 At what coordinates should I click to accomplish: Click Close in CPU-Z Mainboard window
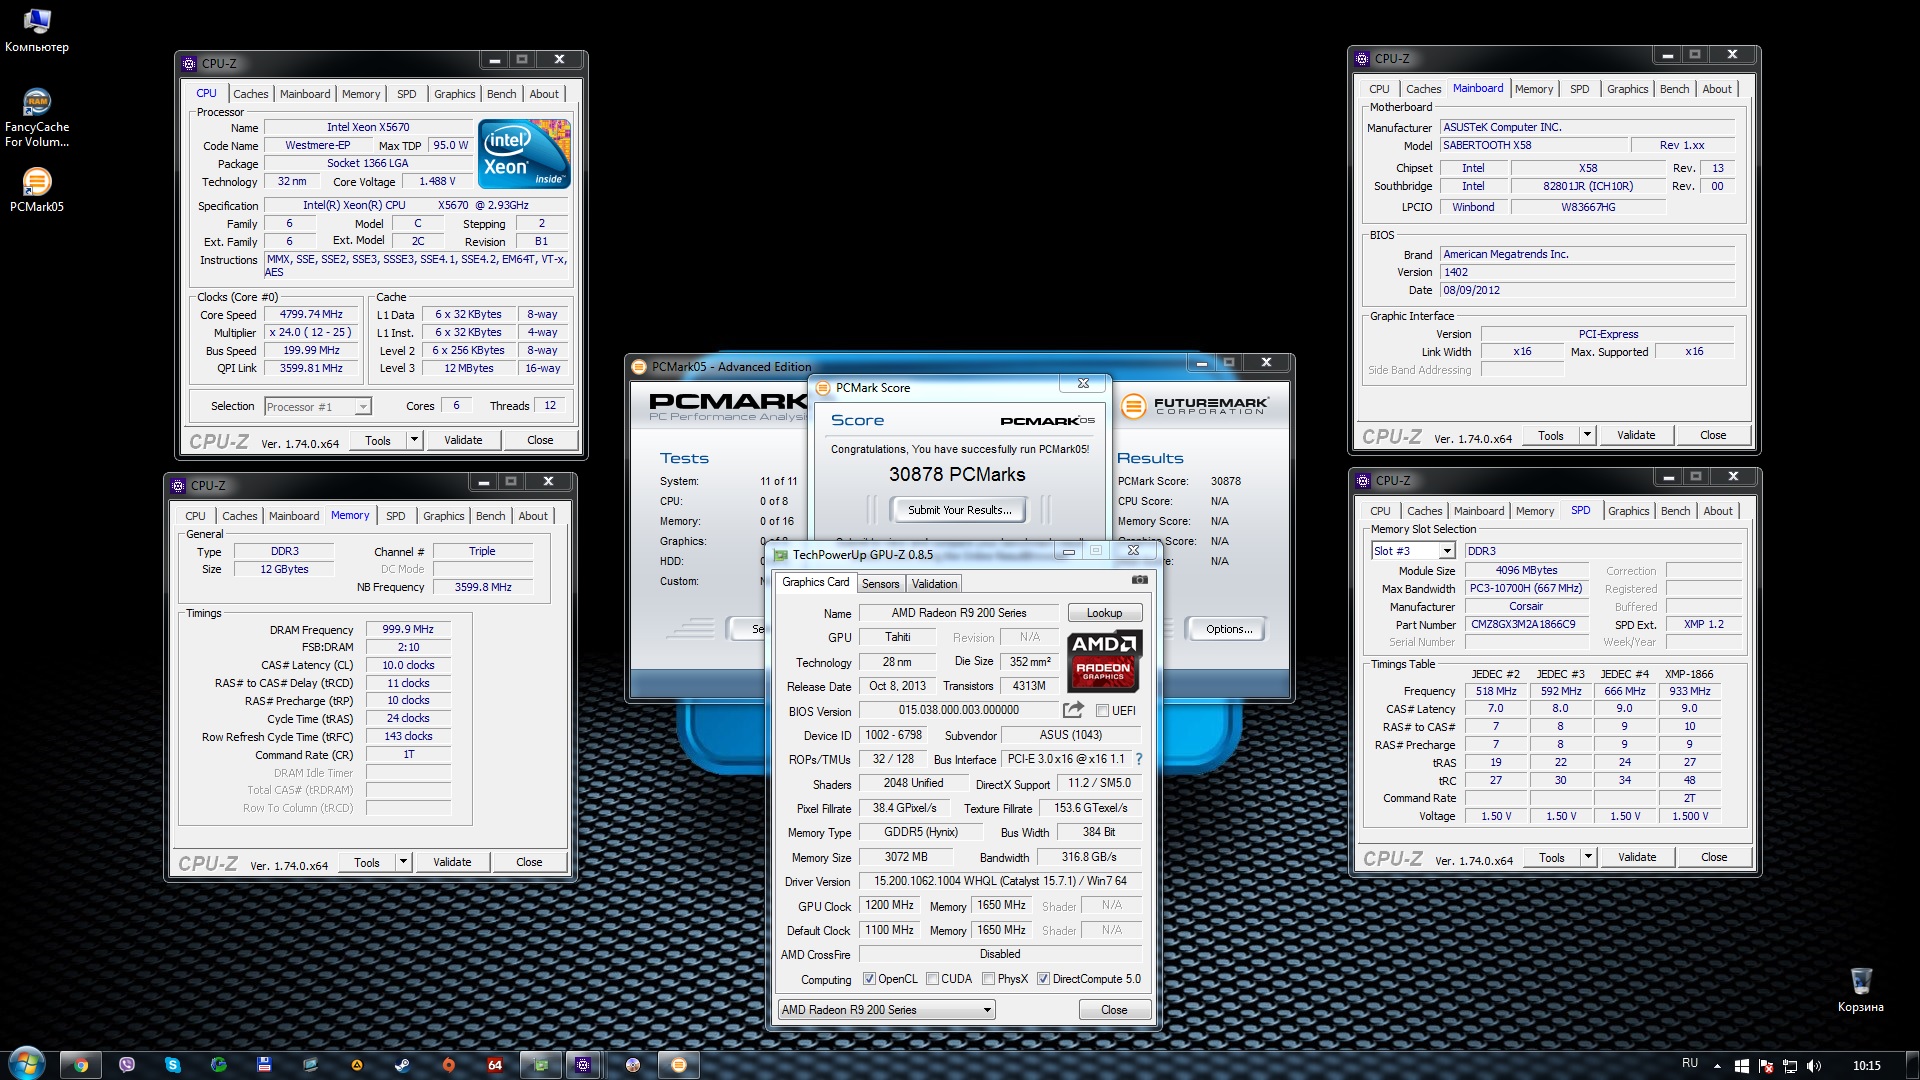tap(1713, 435)
